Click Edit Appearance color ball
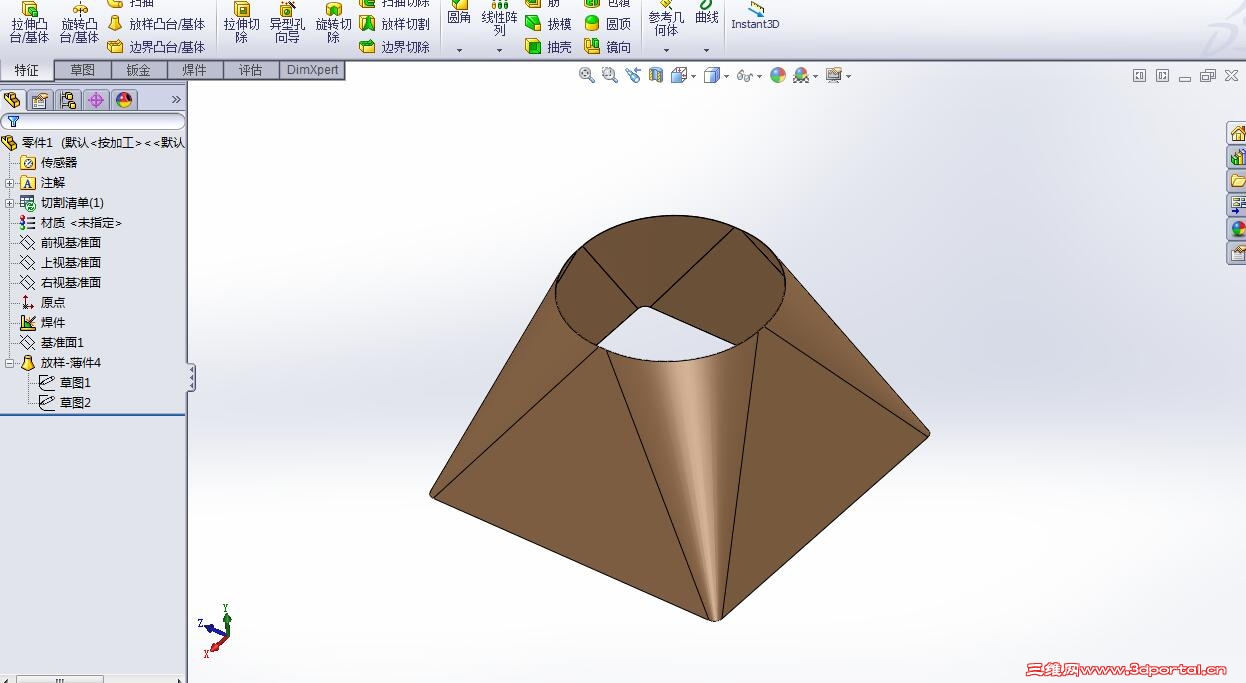1246x683 pixels. click(x=778, y=75)
